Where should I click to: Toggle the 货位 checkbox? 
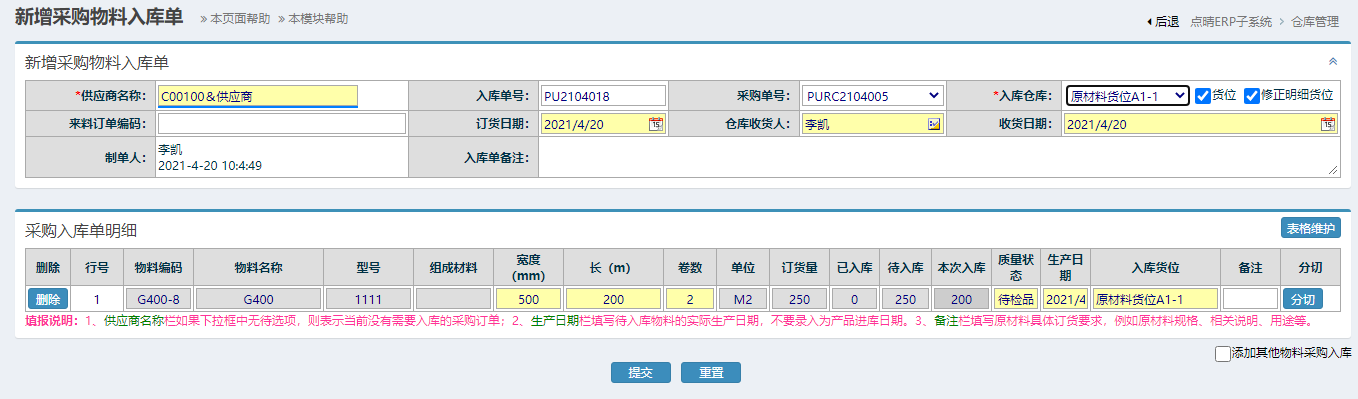point(1203,95)
